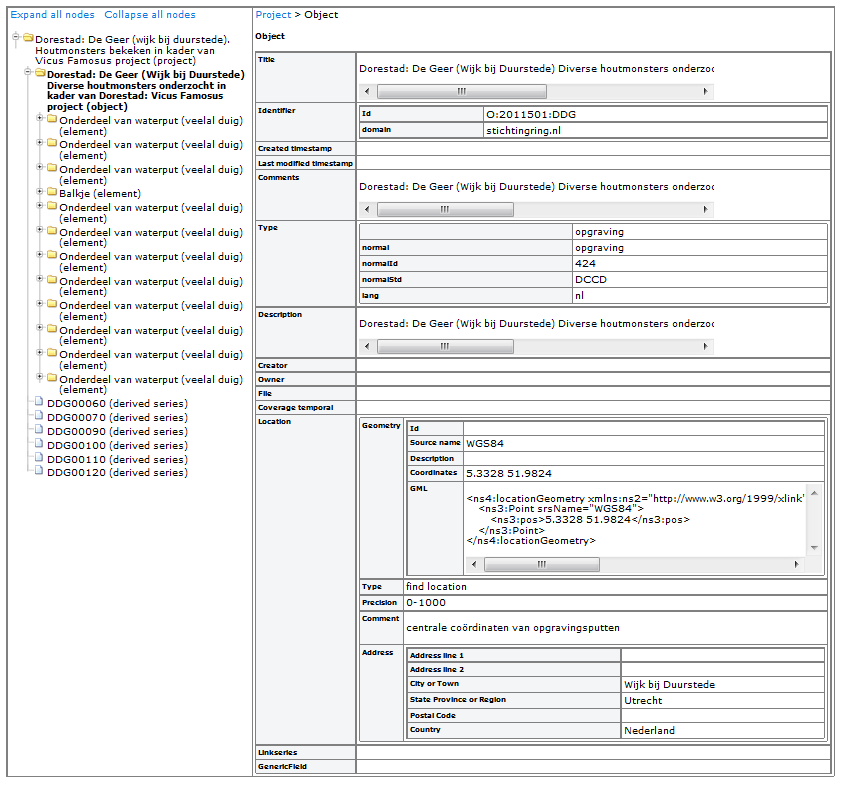Click the right scroll arrow of the Comments field
This screenshot has height=785, width=841.
(x=705, y=210)
